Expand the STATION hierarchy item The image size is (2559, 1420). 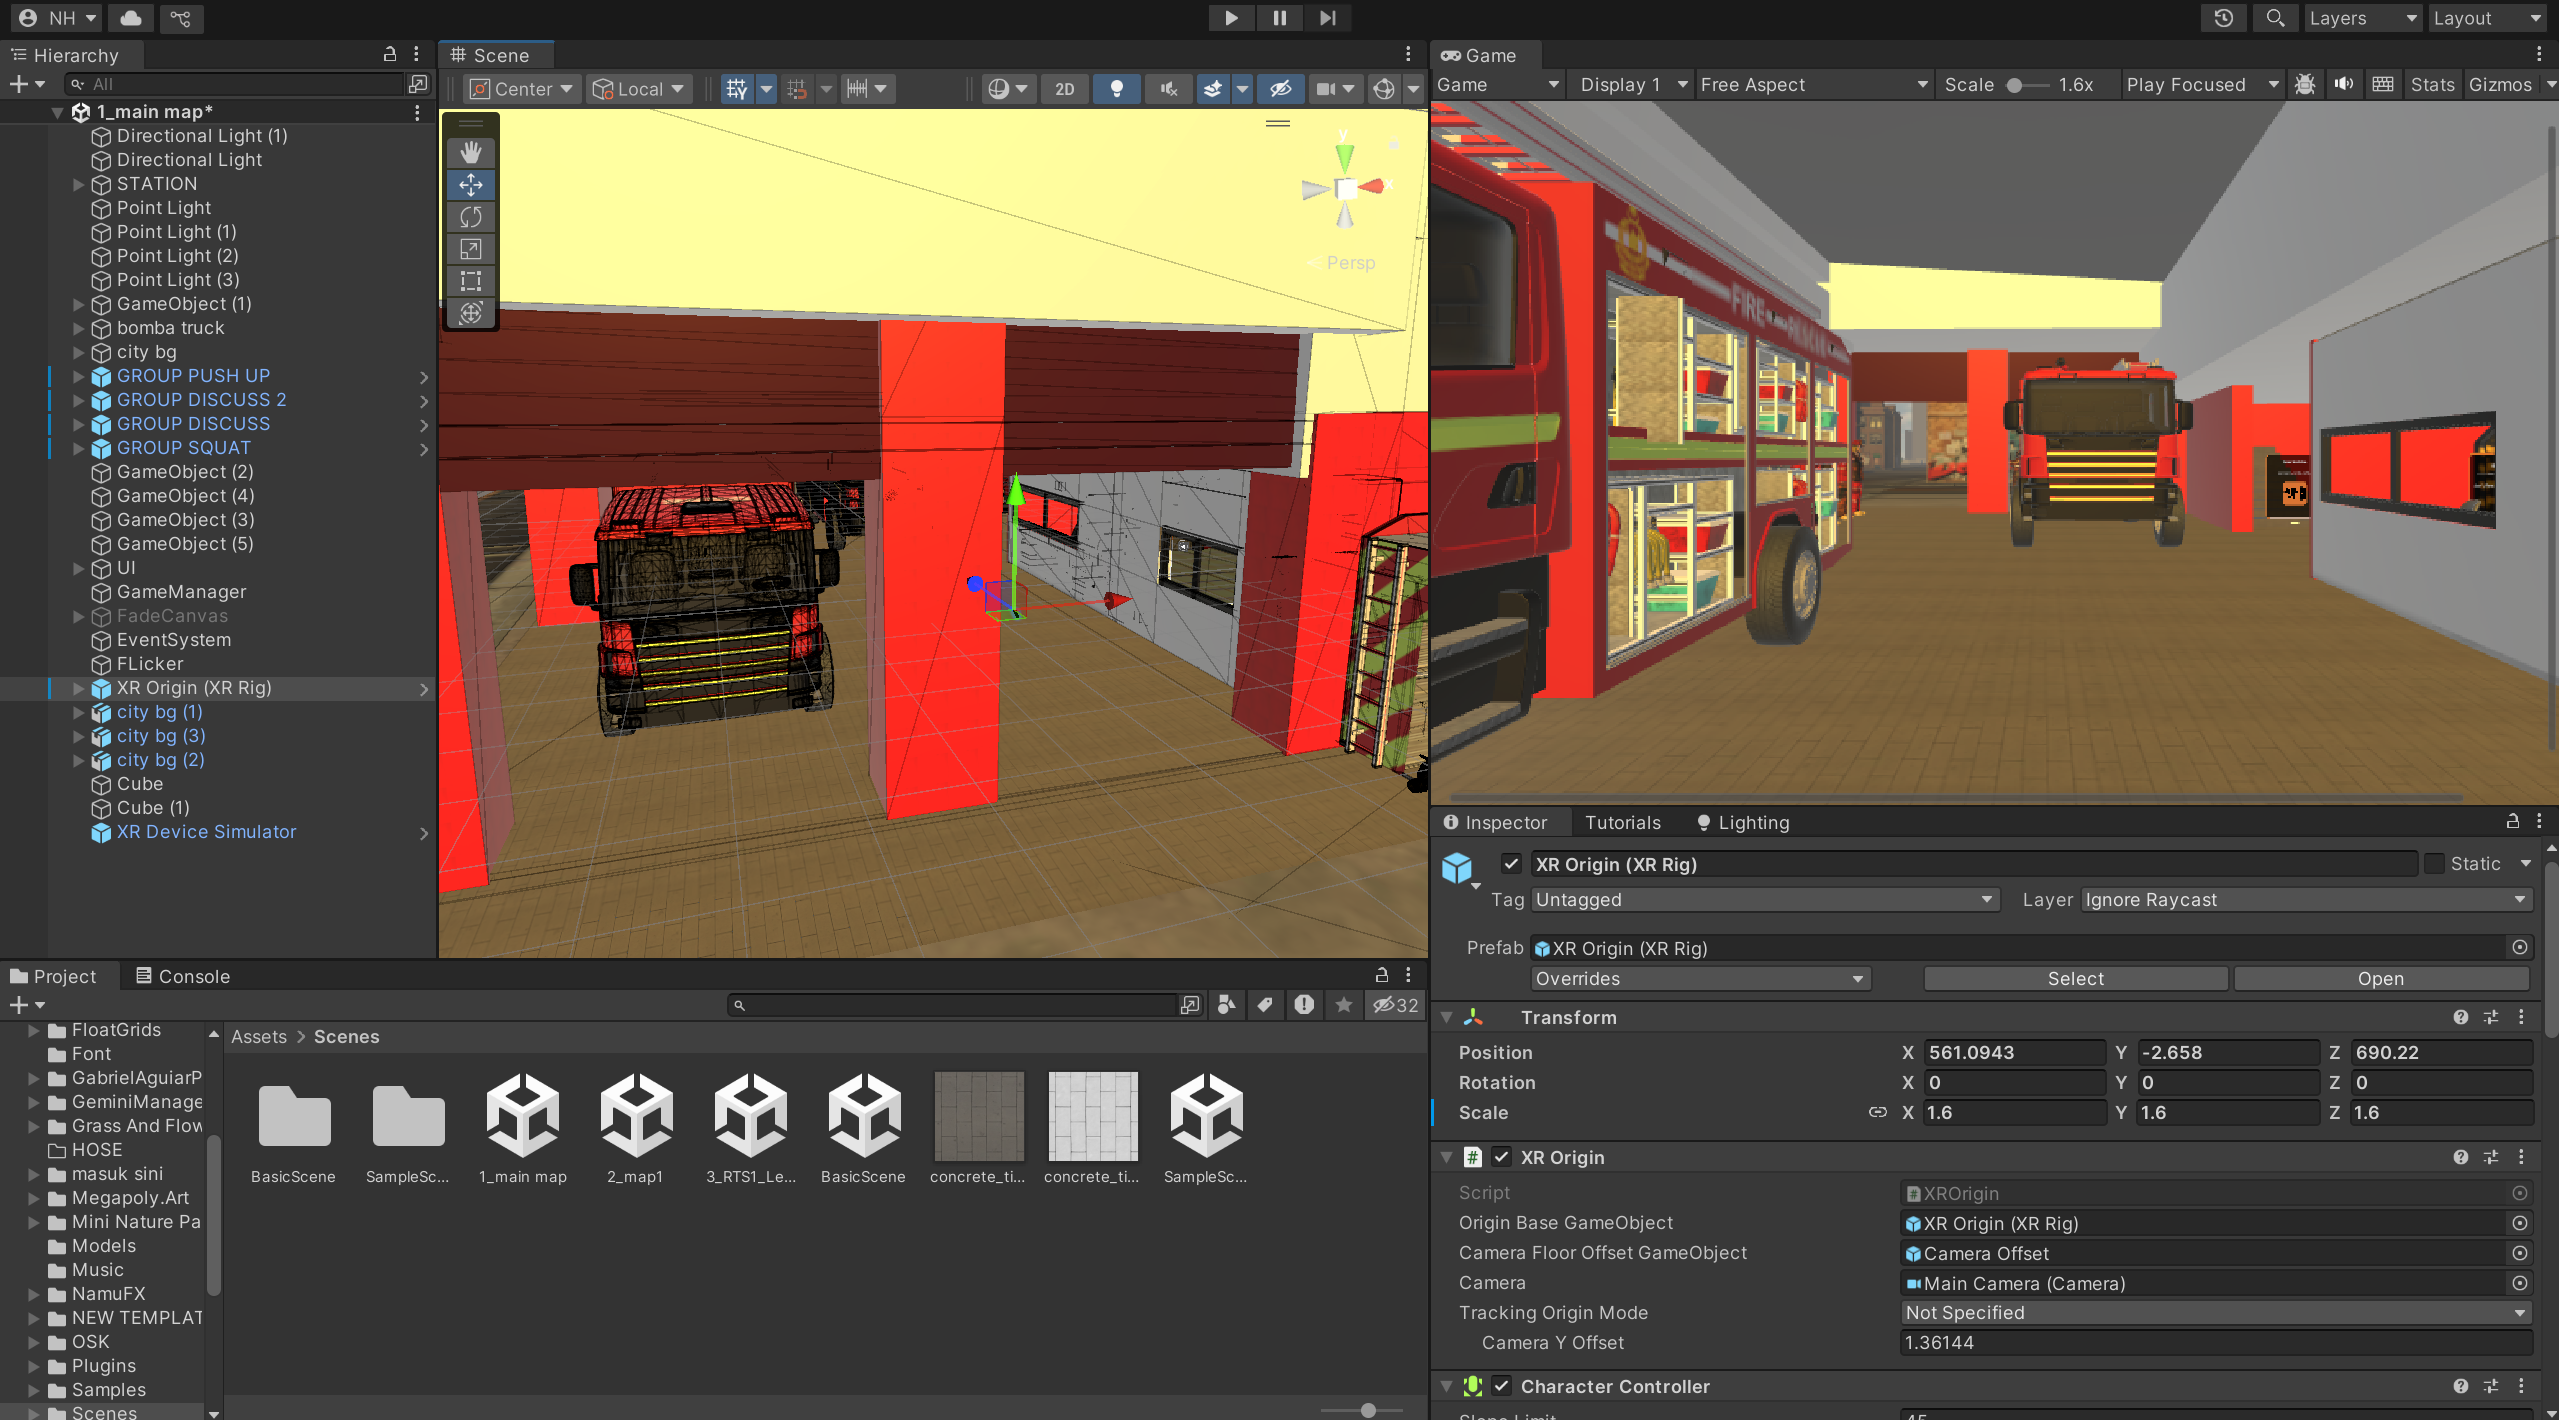point(79,184)
